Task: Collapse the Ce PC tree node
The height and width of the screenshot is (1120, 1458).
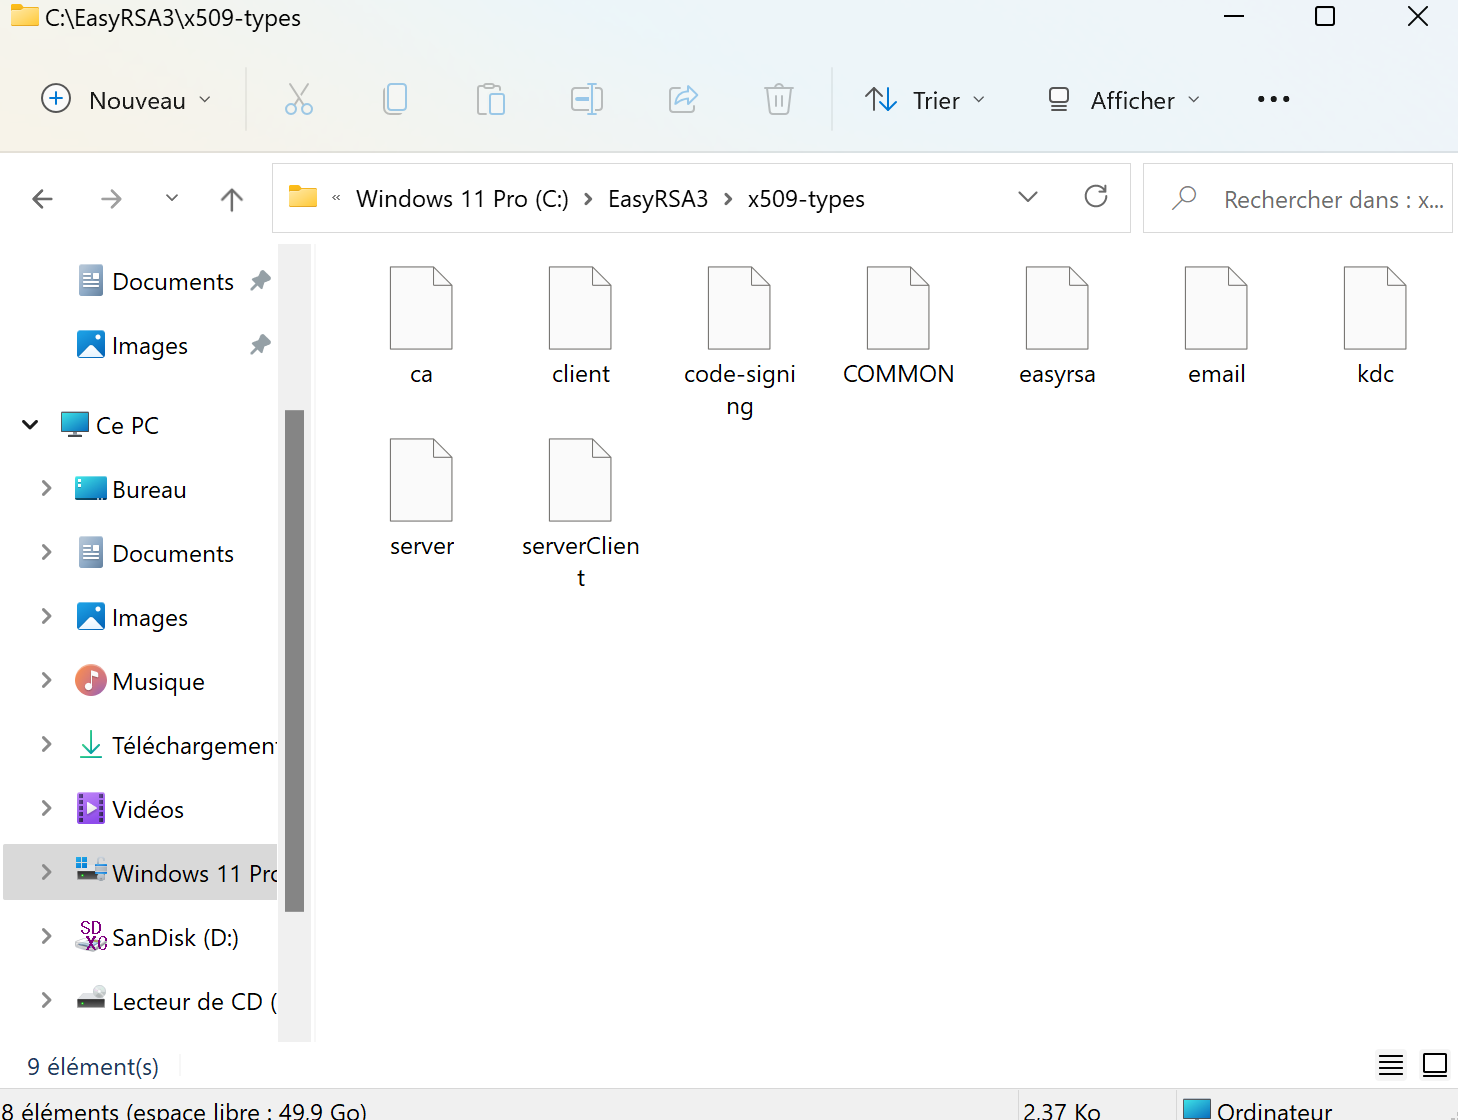Action: (x=30, y=425)
